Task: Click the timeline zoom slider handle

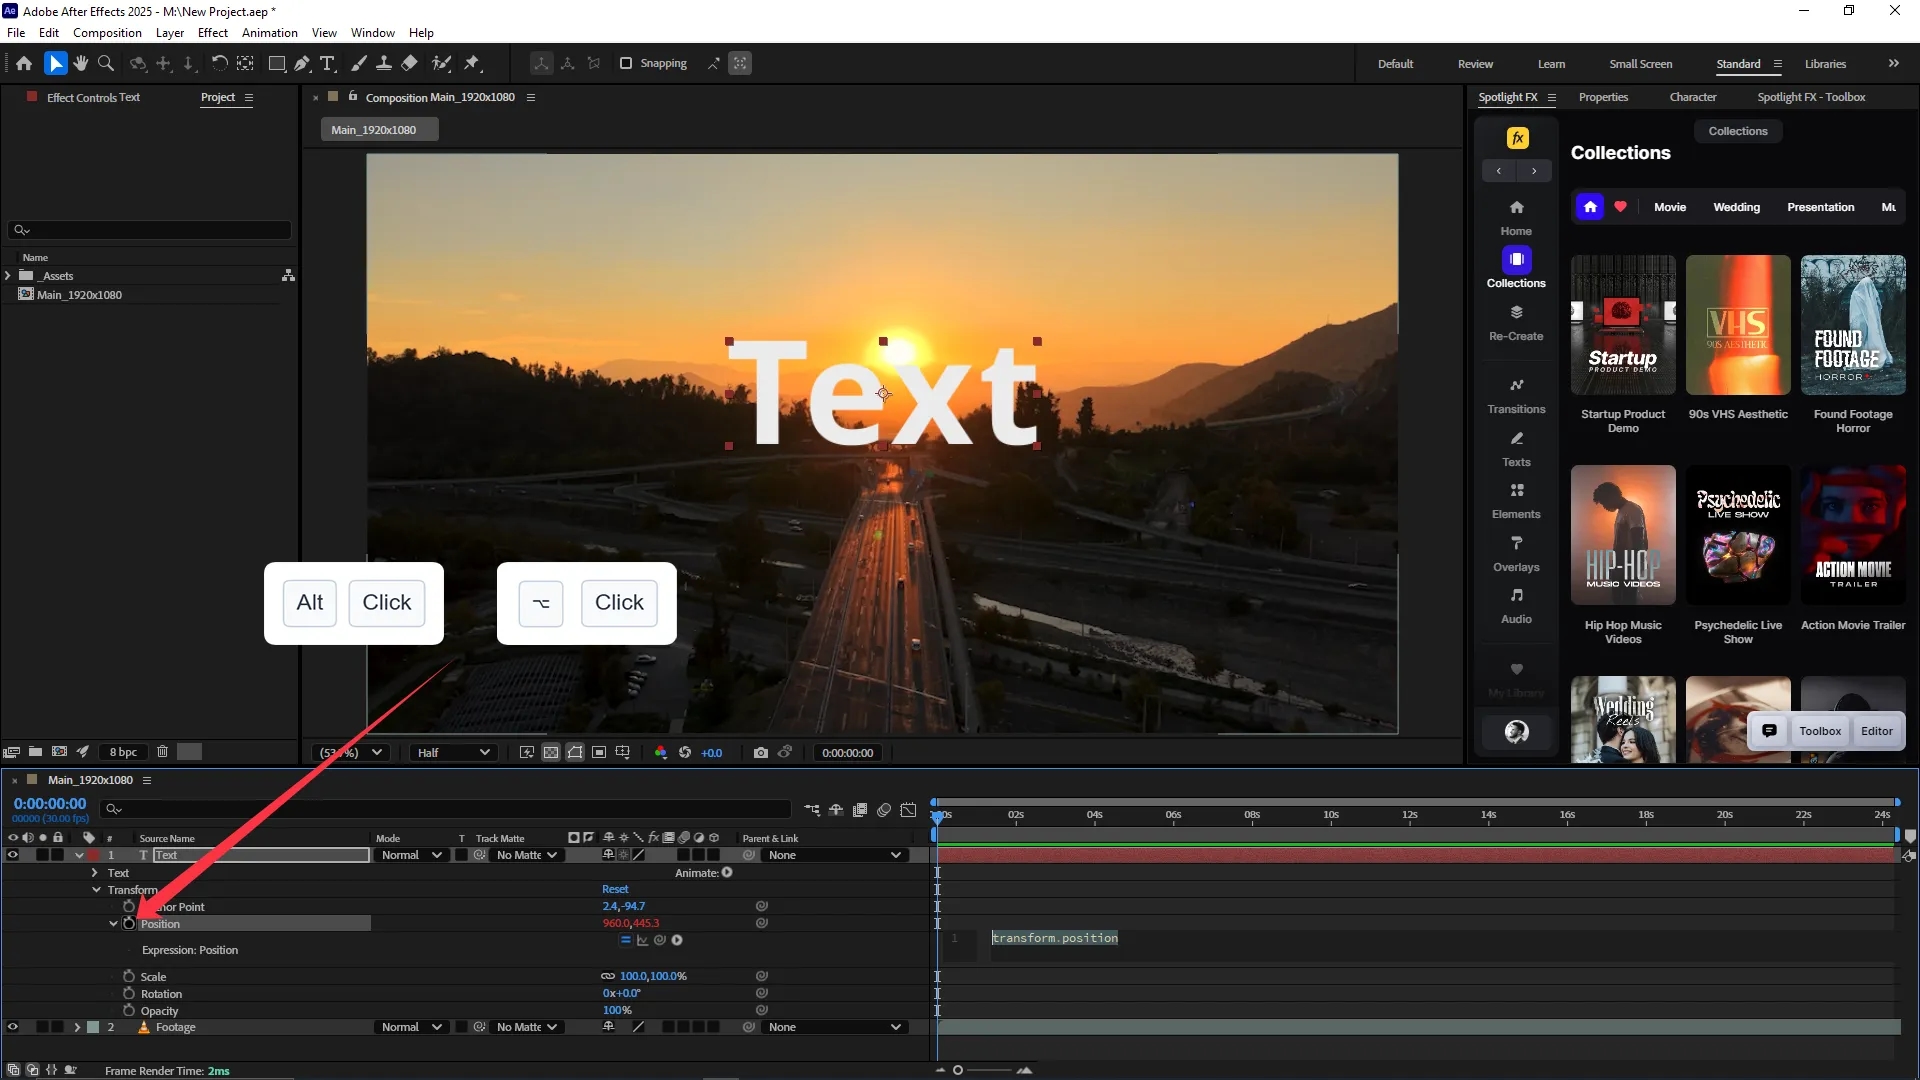Action: tap(958, 1070)
